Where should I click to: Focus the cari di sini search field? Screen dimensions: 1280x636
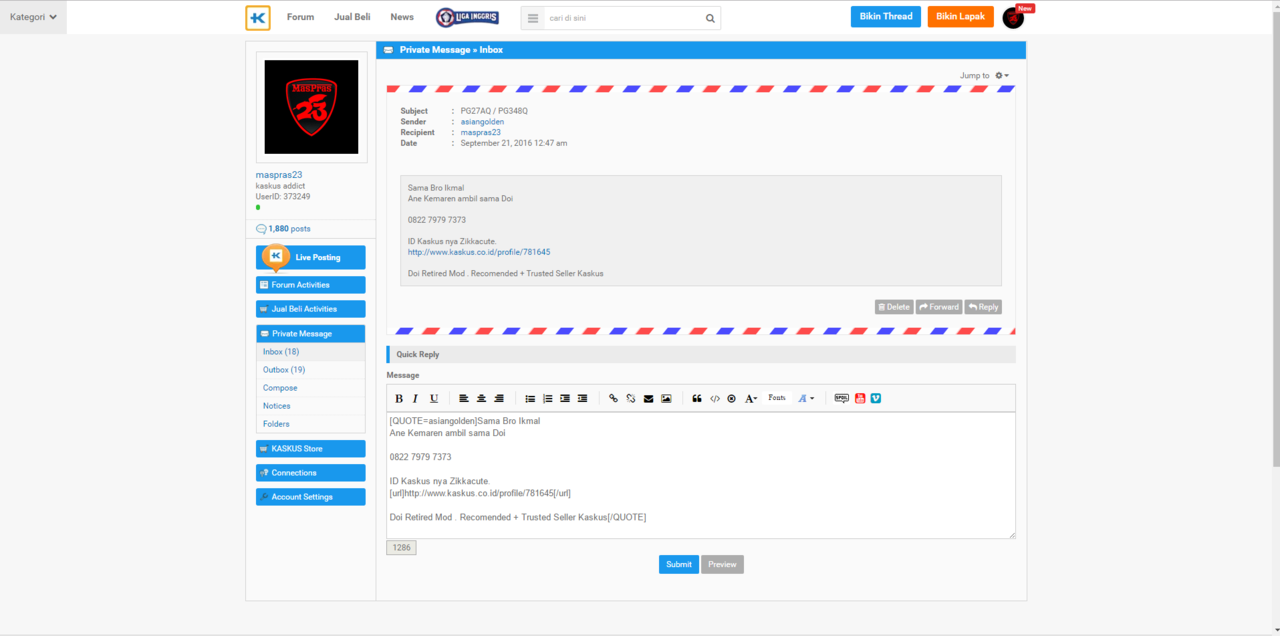[623, 18]
